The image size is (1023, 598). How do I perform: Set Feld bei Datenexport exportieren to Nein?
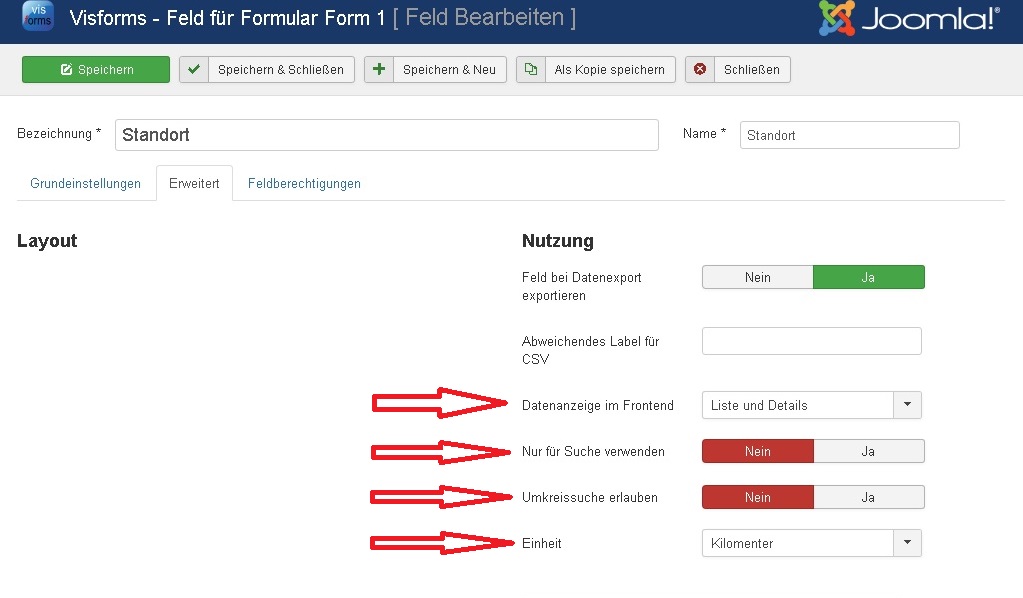tap(757, 277)
